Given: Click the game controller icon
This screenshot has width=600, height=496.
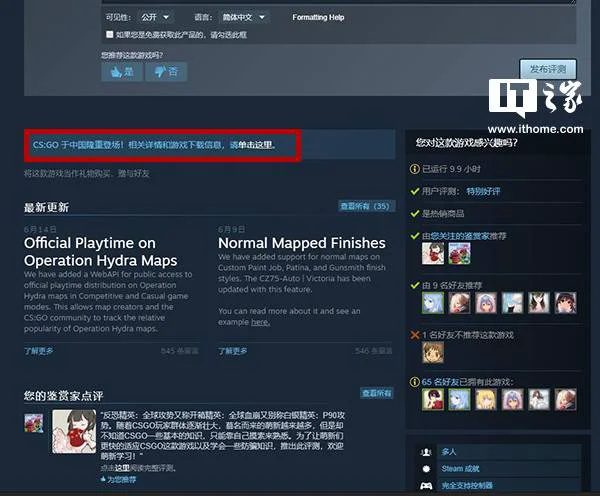Looking at the screenshot, I should click(x=426, y=486).
